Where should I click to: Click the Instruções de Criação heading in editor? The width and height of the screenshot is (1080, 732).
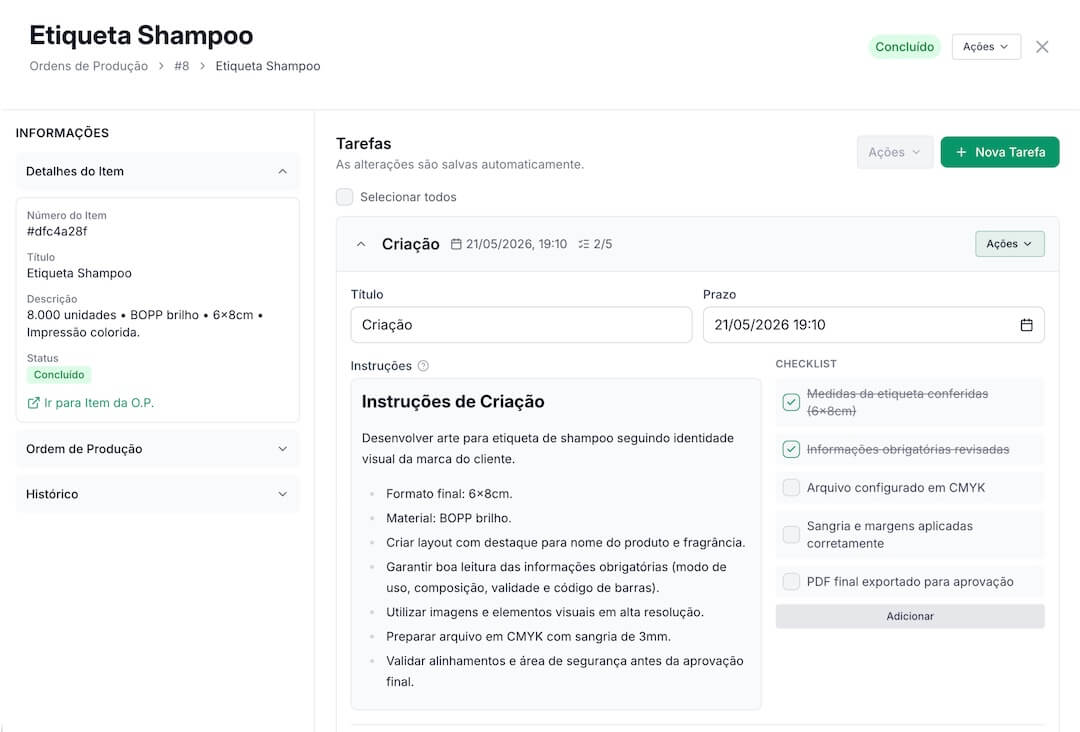point(453,401)
